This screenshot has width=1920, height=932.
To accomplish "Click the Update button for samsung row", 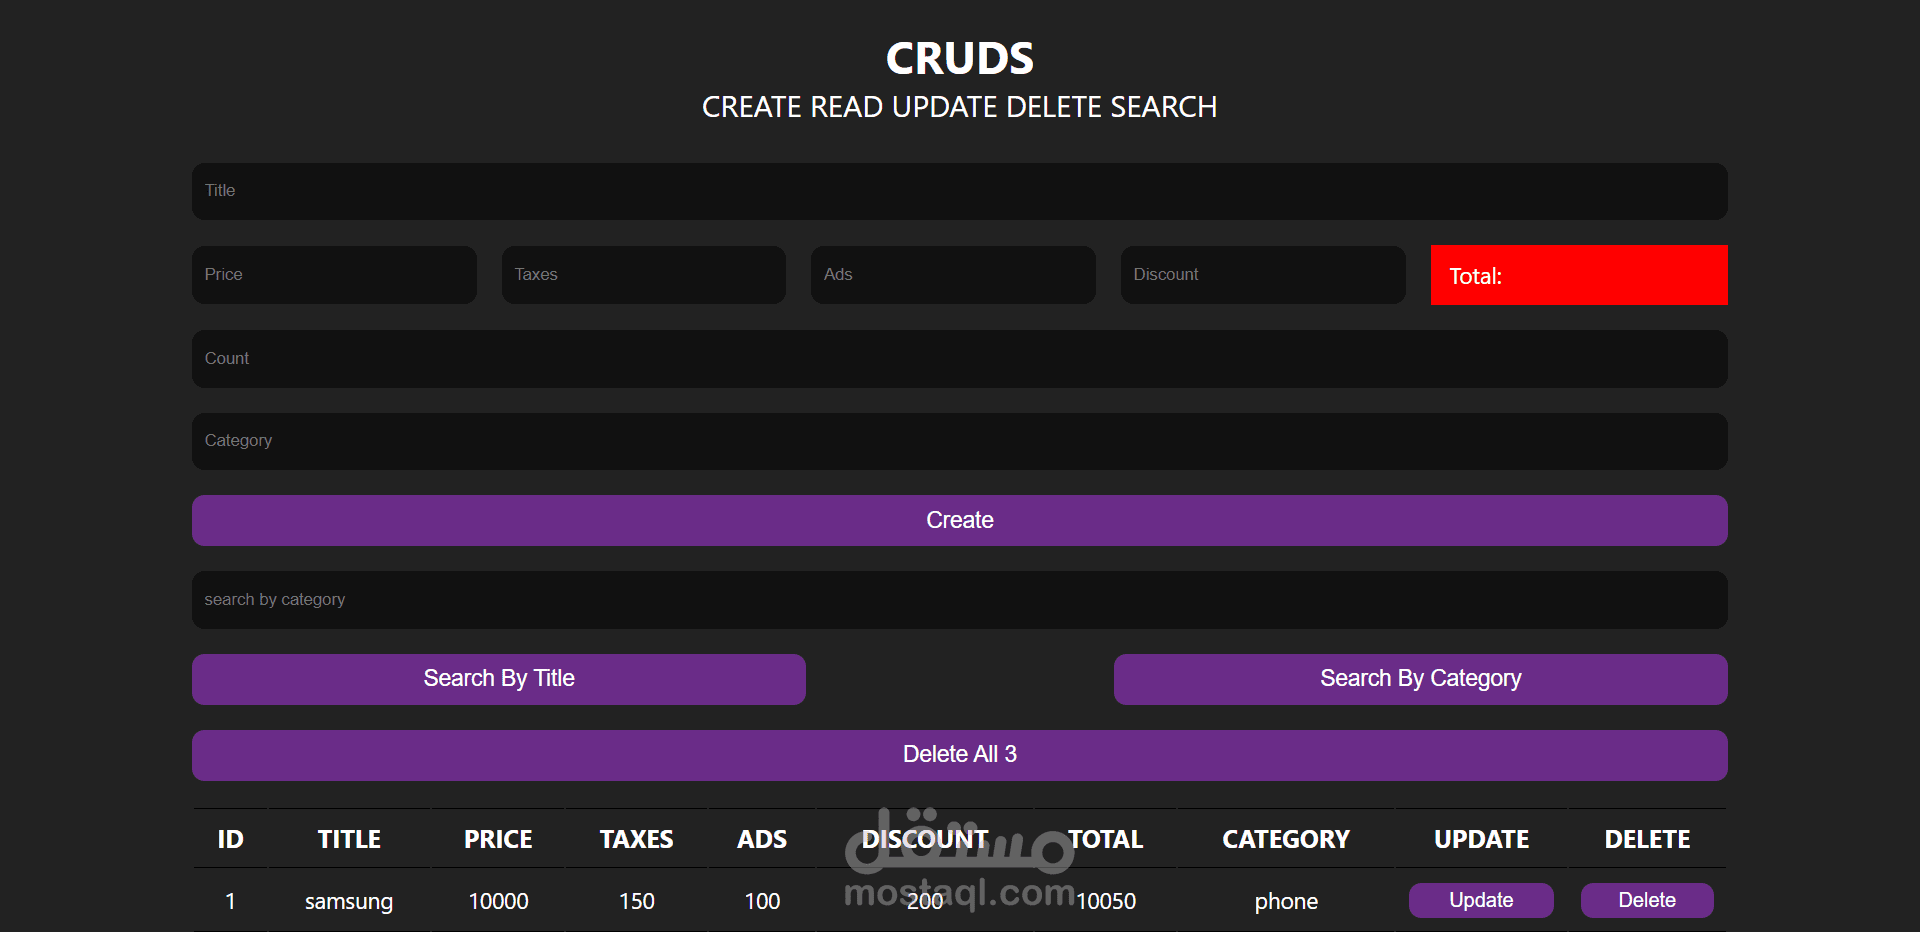I will (x=1481, y=900).
